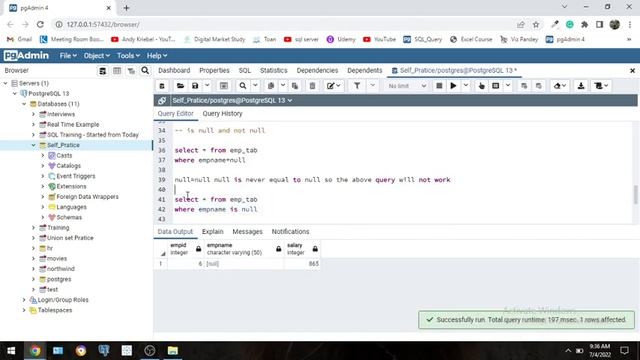
Task: Click the Delete trash icon in the toolbar
Action: 312,86
